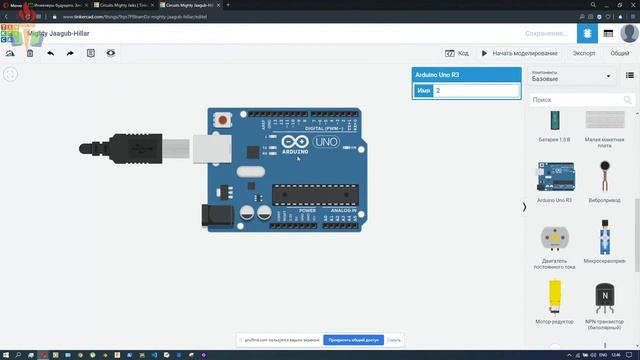Open the Opera Меню button
The height and width of the screenshot is (360, 640).
(12, 5)
